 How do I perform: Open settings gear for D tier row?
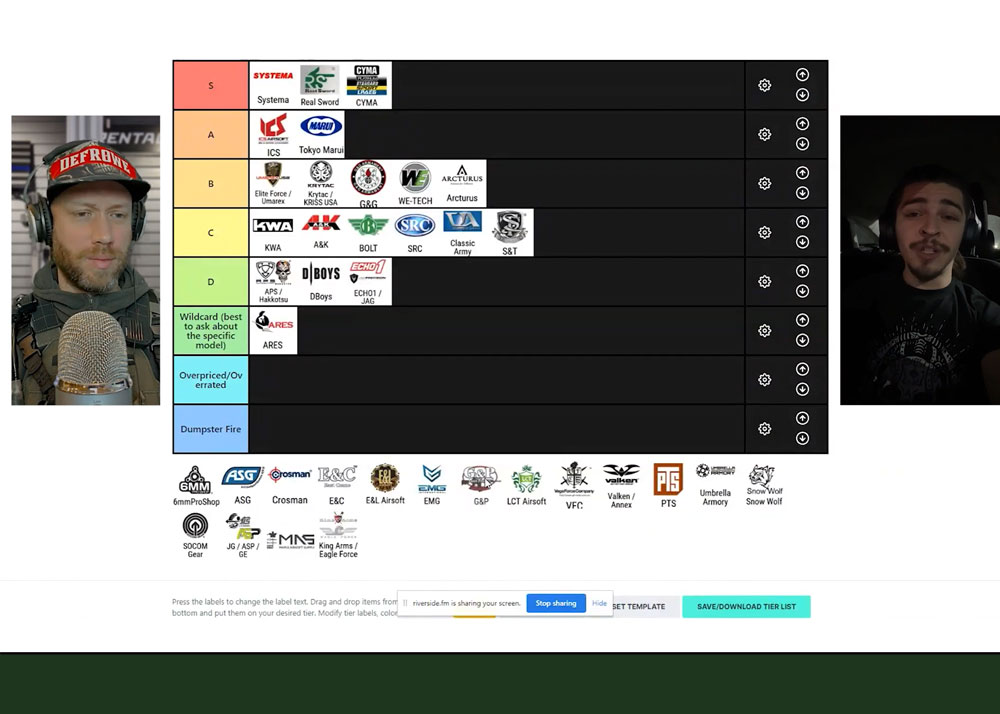[x=764, y=282]
